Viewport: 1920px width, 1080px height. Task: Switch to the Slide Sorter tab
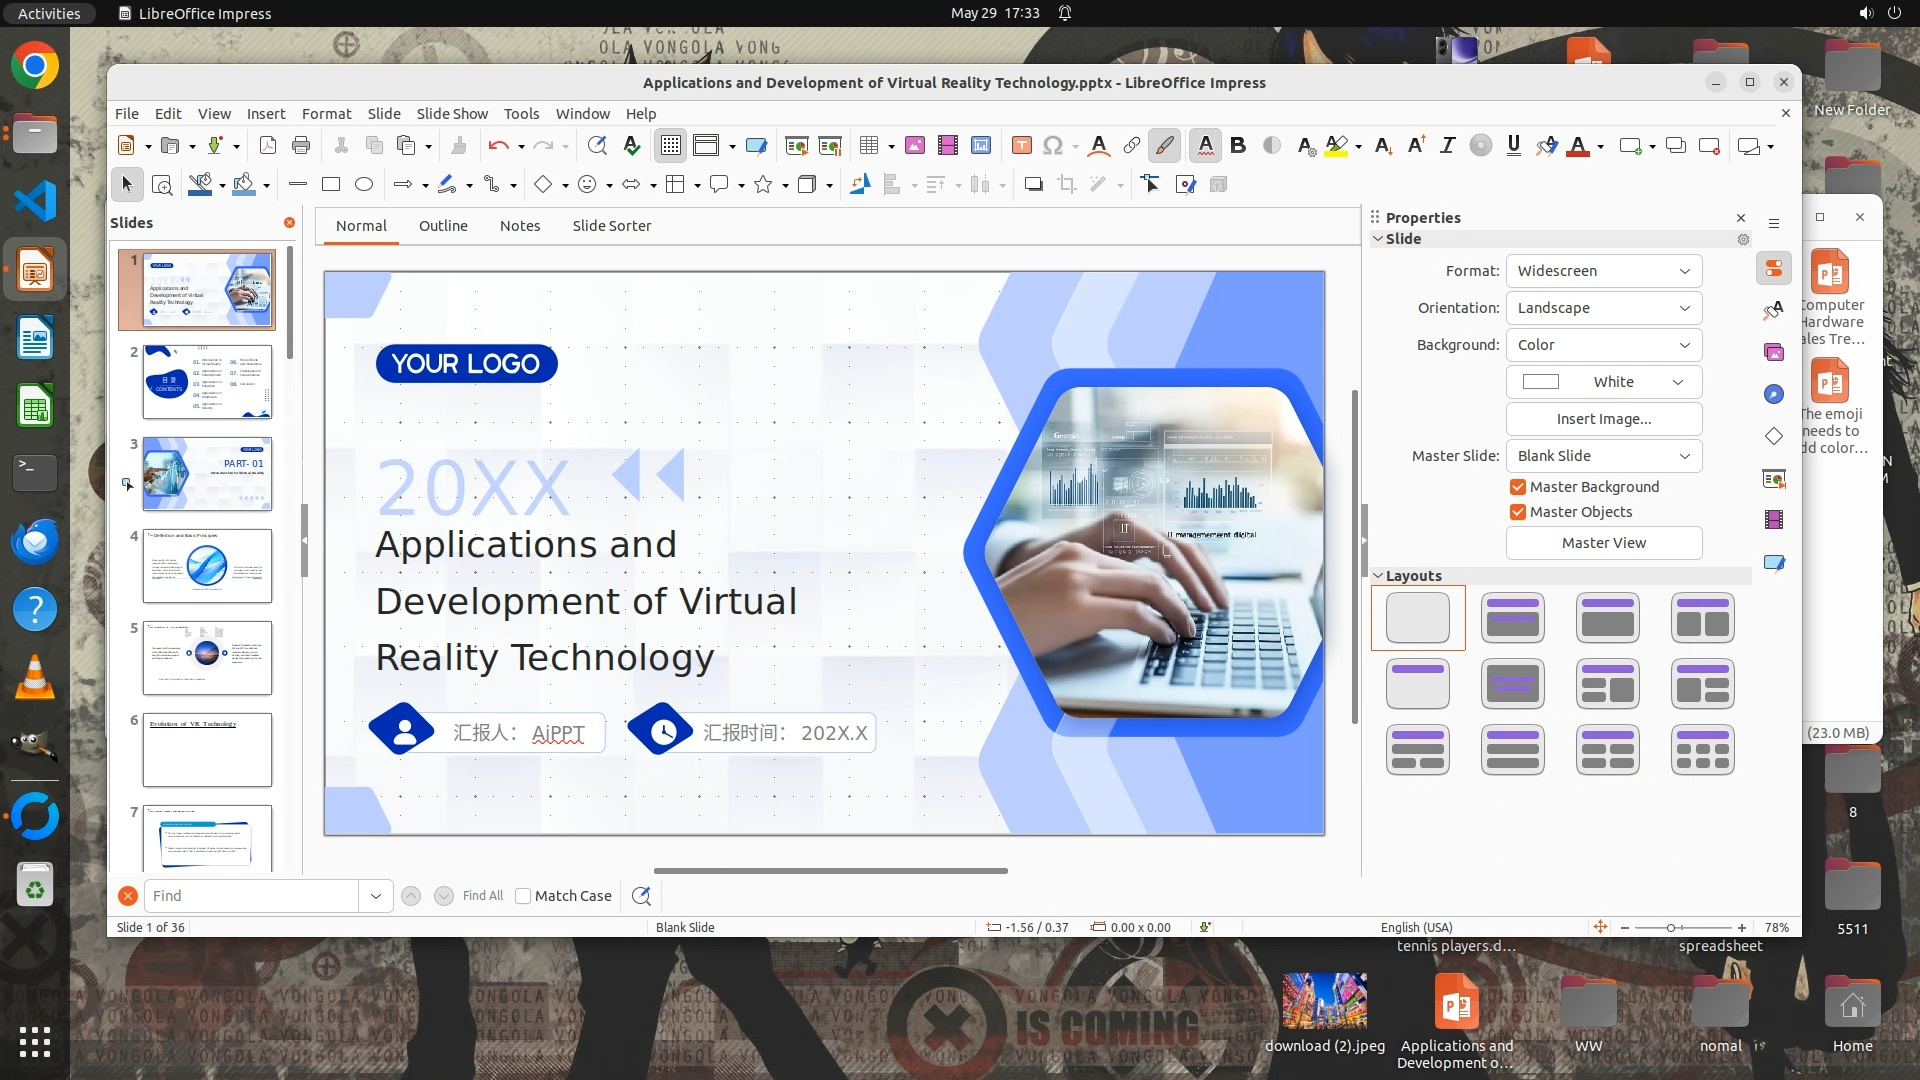click(x=611, y=226)
